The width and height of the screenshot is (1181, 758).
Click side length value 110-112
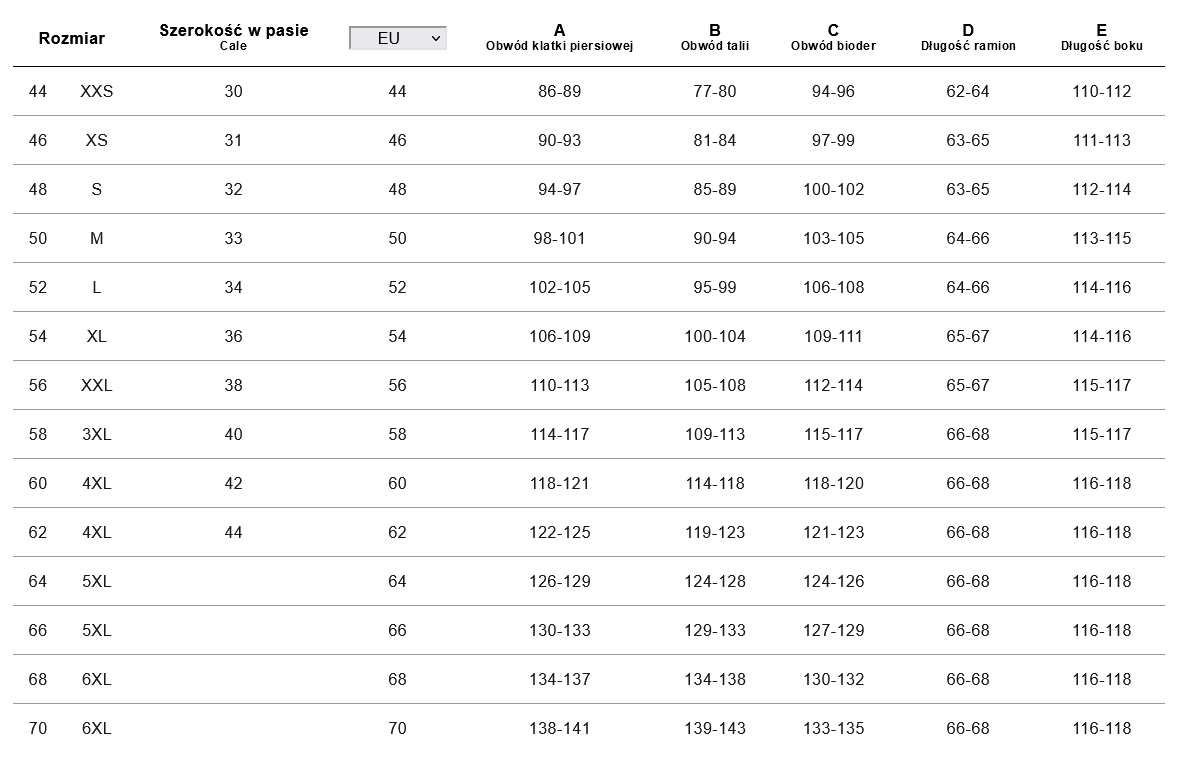[1101, 92]
